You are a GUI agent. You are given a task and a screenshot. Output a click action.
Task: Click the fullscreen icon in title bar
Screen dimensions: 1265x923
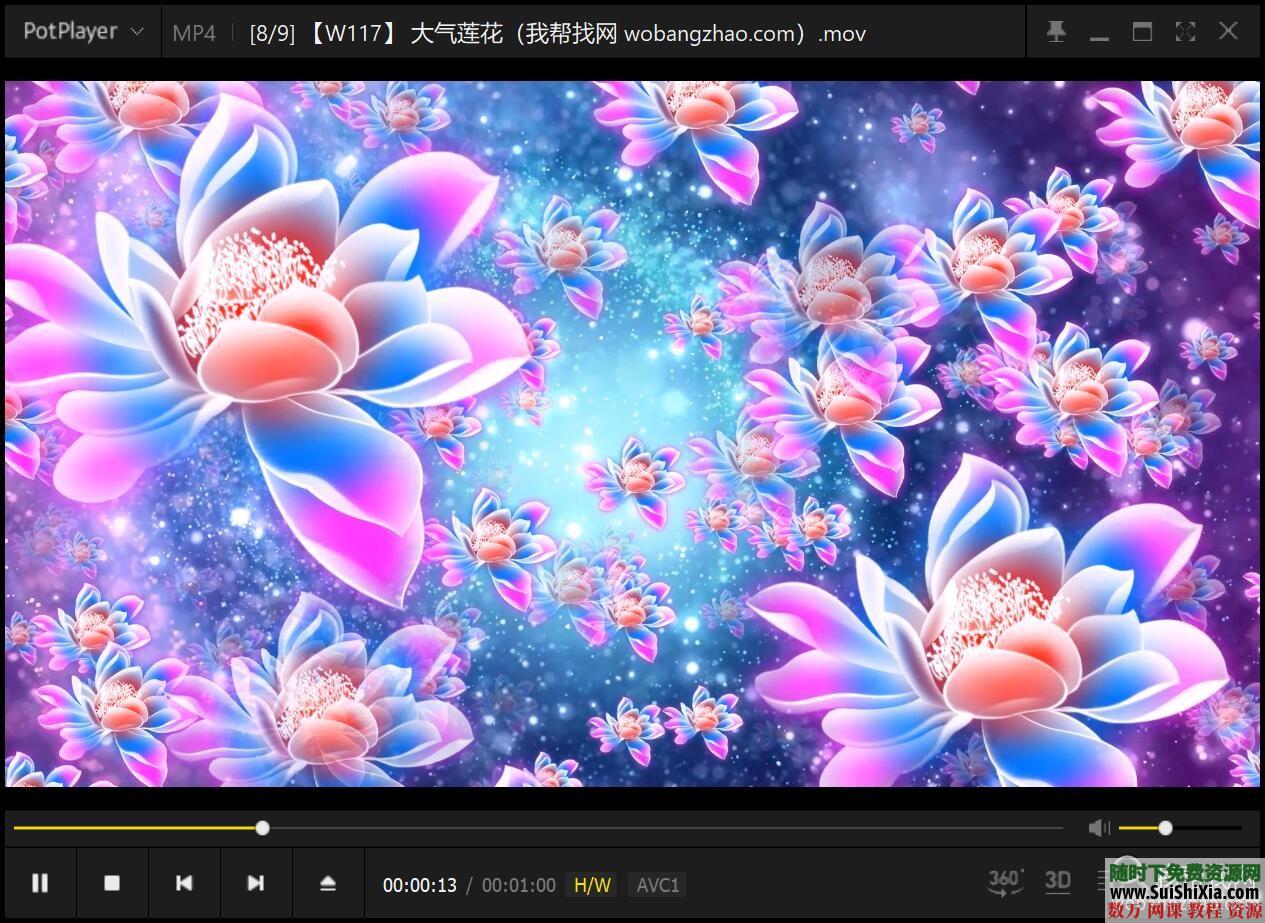[1185, 31]
